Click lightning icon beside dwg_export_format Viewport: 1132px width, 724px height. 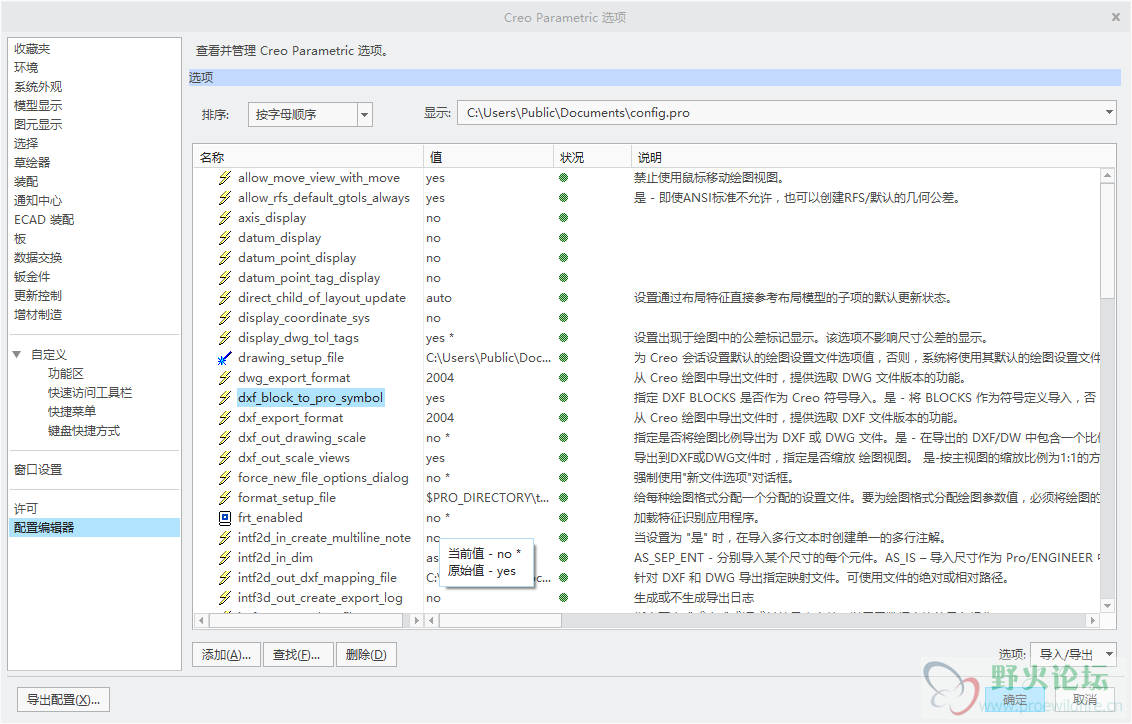[225, 378]
